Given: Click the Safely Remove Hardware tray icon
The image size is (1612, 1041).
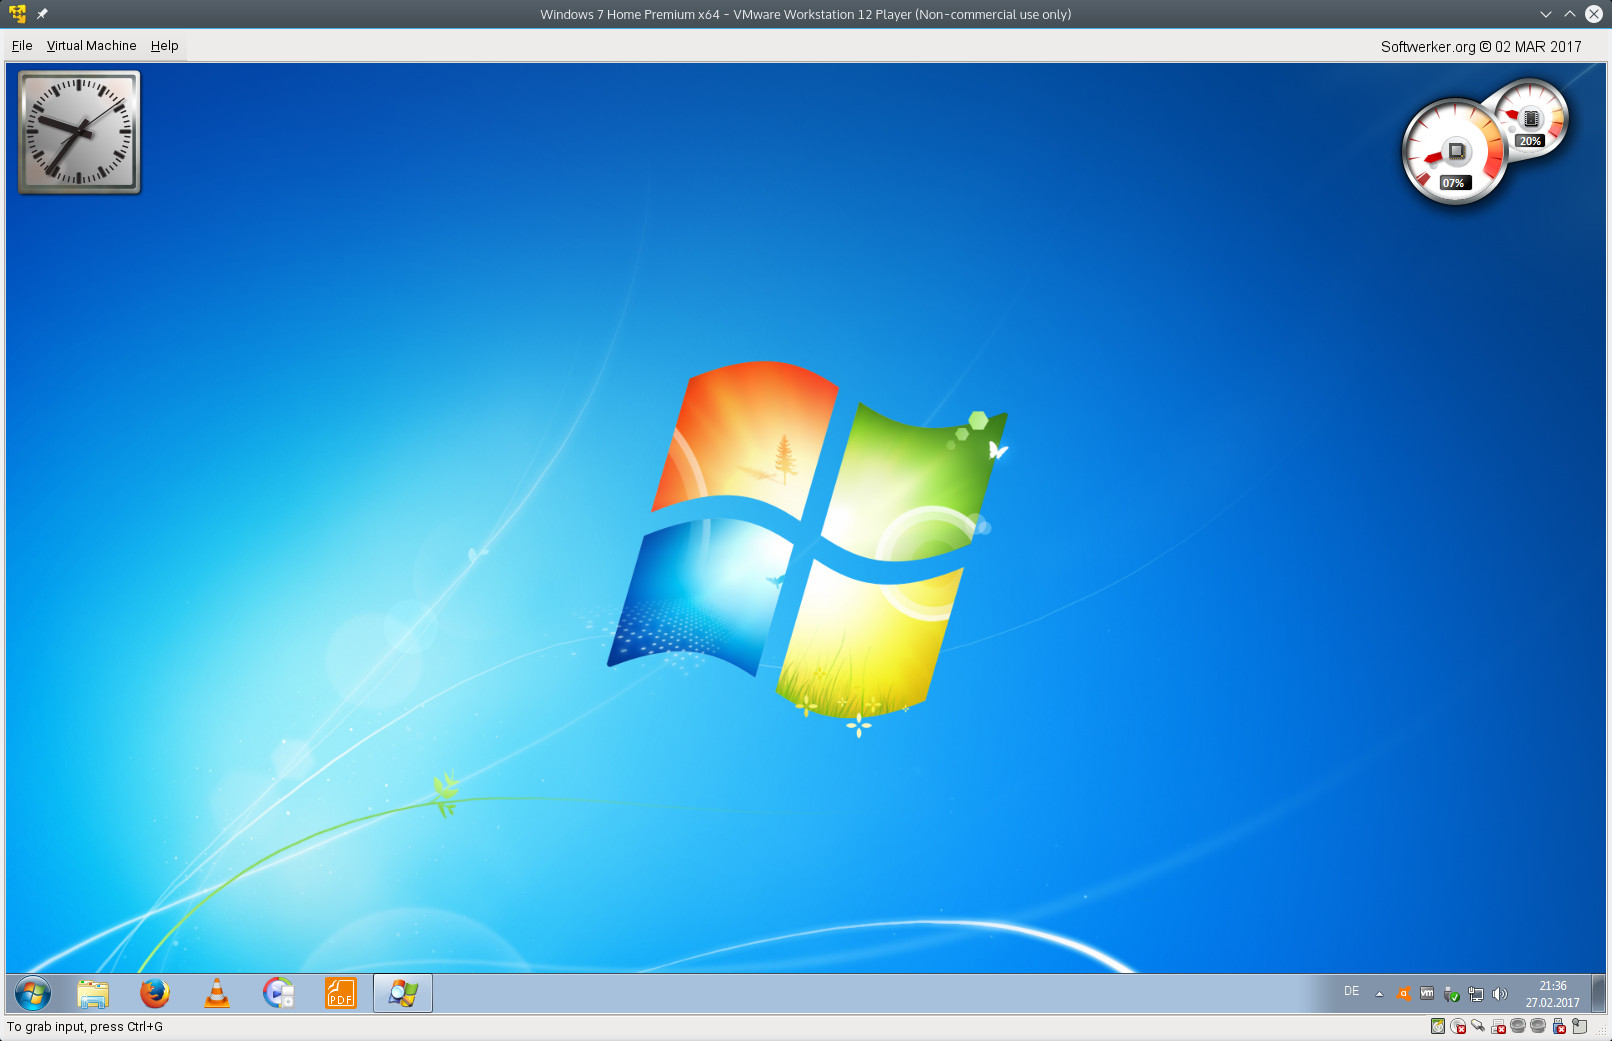Looking at the screenshot, I should pos(1451,994).
